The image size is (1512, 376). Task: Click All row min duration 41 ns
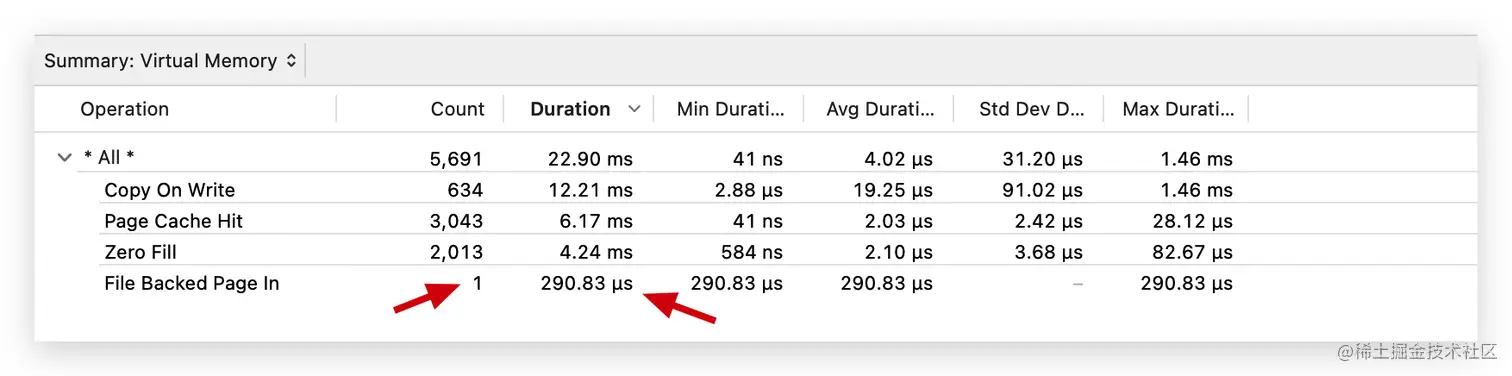[757, 159]
